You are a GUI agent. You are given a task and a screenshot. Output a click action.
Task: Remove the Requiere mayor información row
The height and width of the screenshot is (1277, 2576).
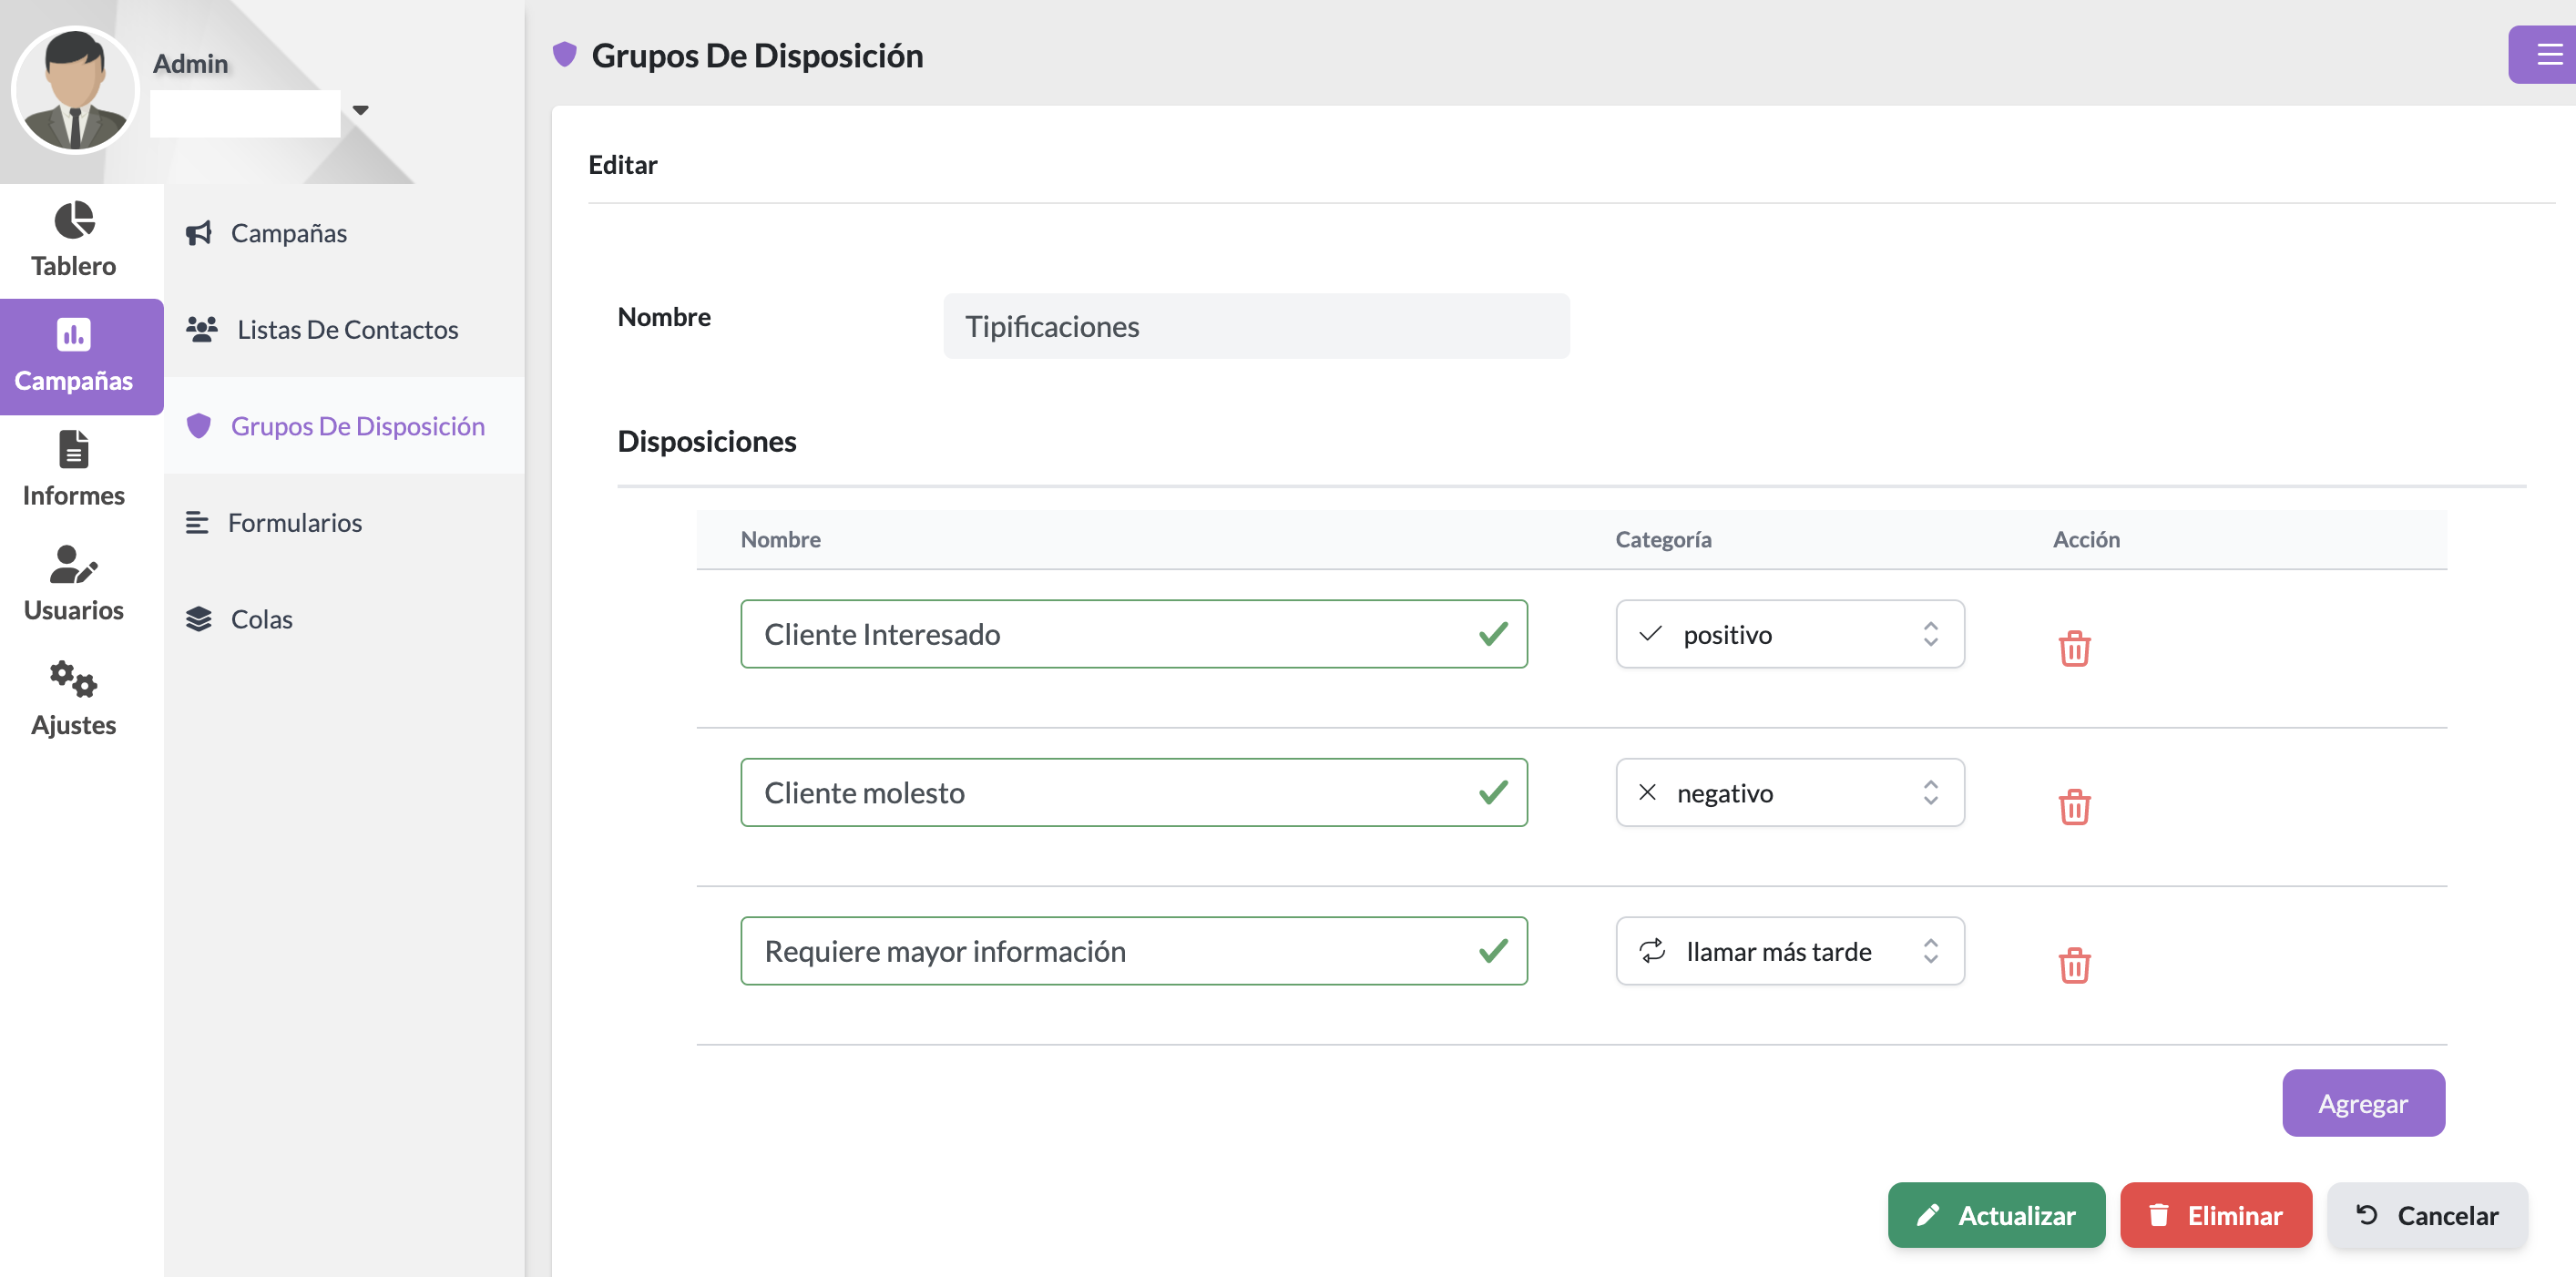tap(2074, 965)
